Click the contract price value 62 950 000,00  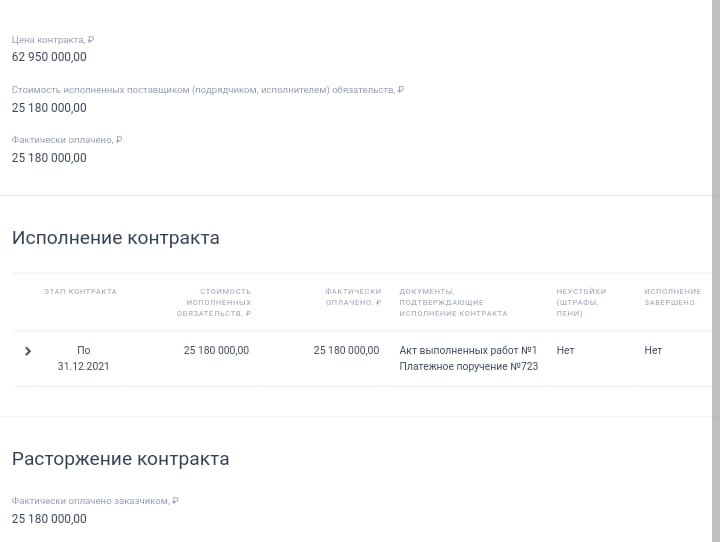(49, 57)
